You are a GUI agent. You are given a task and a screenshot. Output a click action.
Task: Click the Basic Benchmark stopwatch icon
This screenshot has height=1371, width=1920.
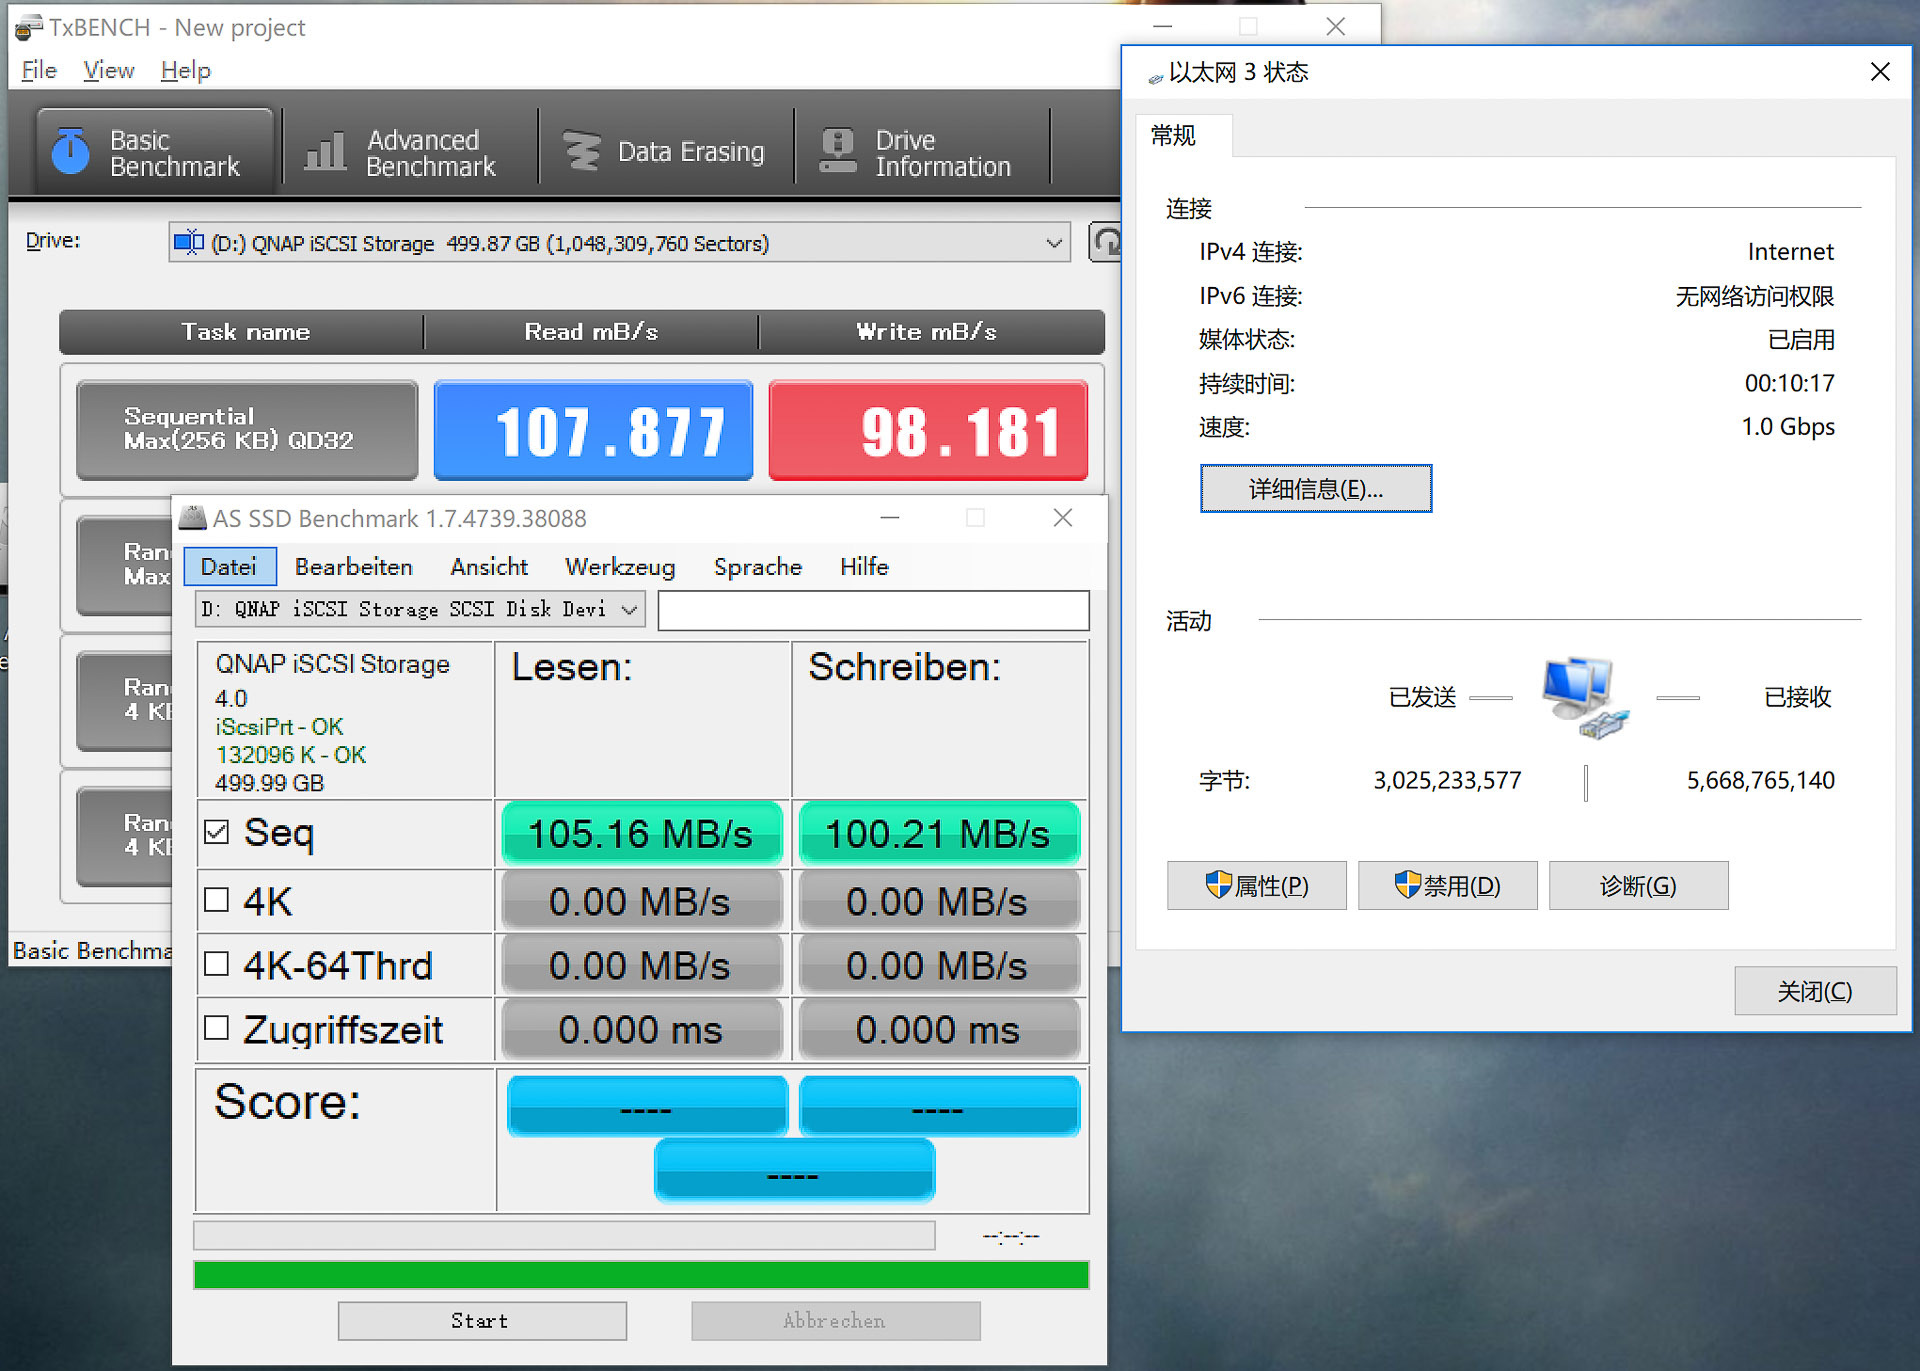tap(70, 152)
